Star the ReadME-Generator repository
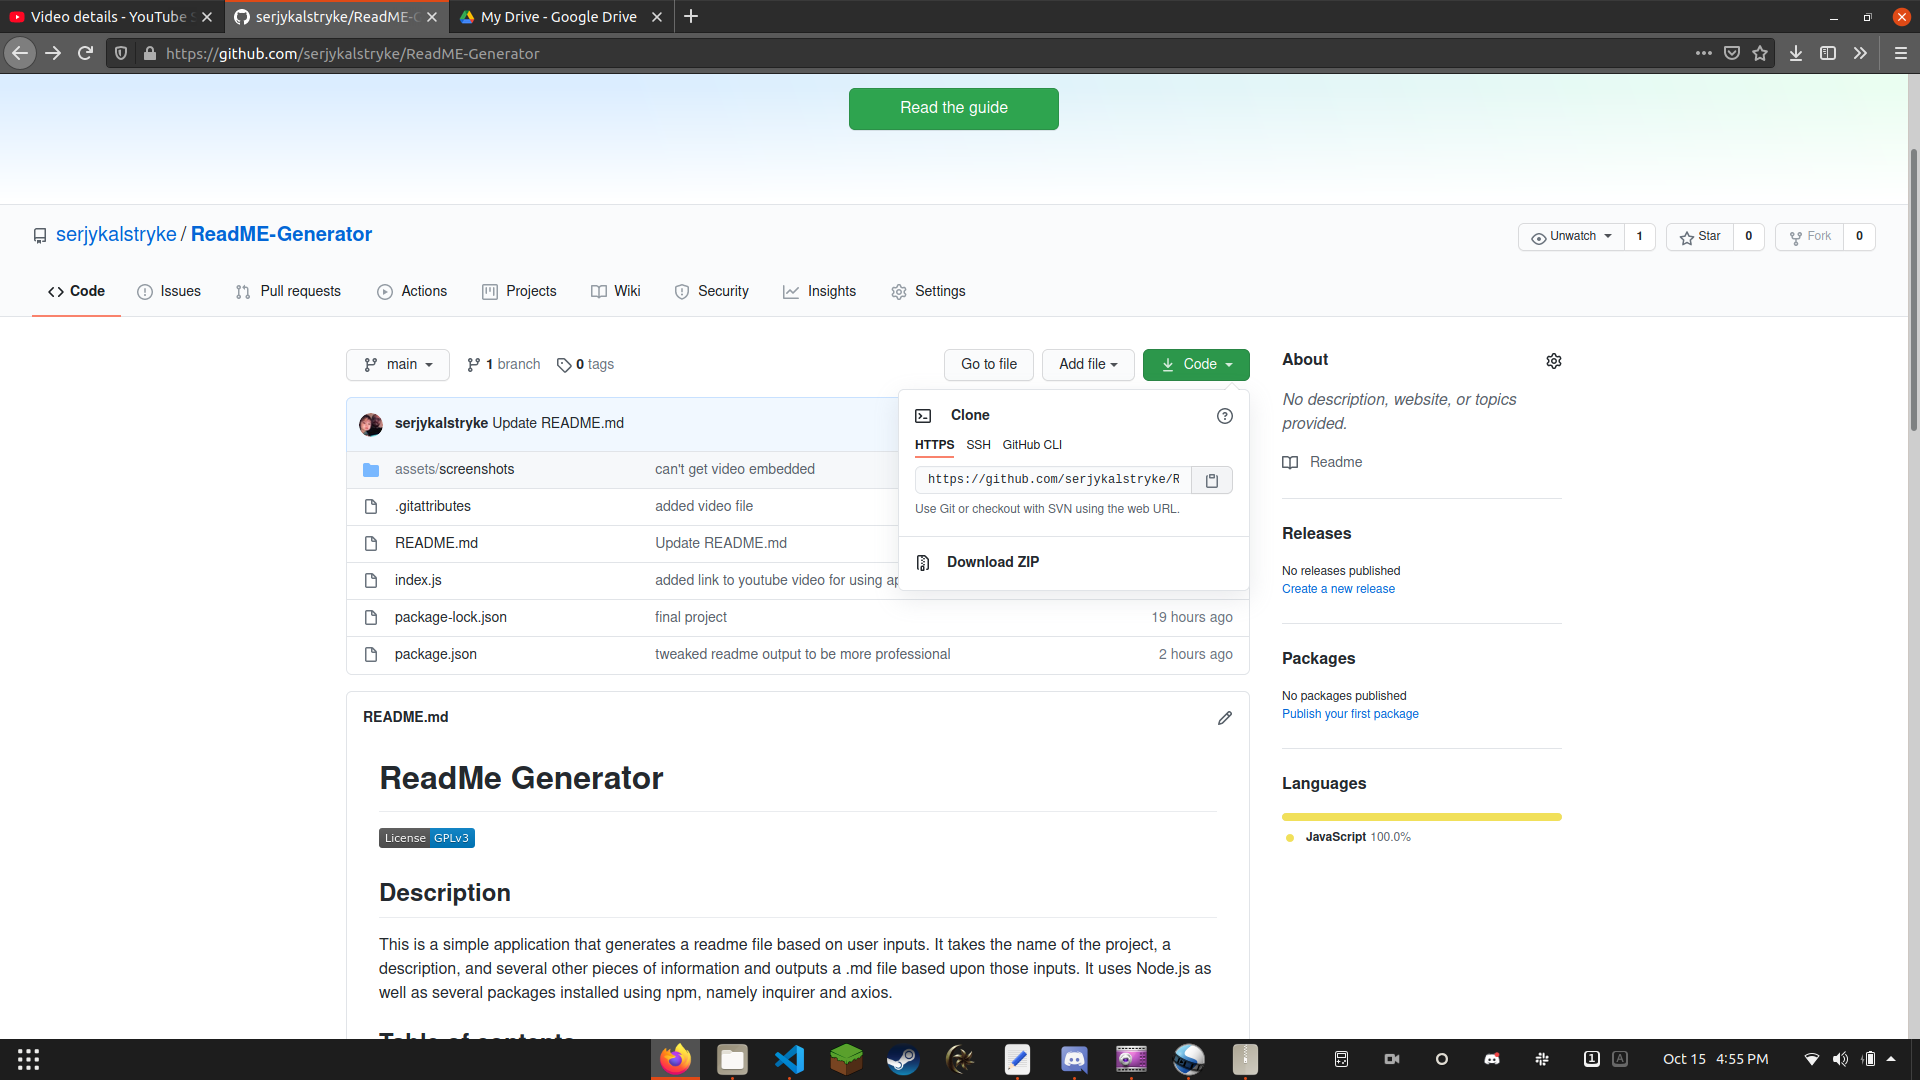 (1700, 237)
